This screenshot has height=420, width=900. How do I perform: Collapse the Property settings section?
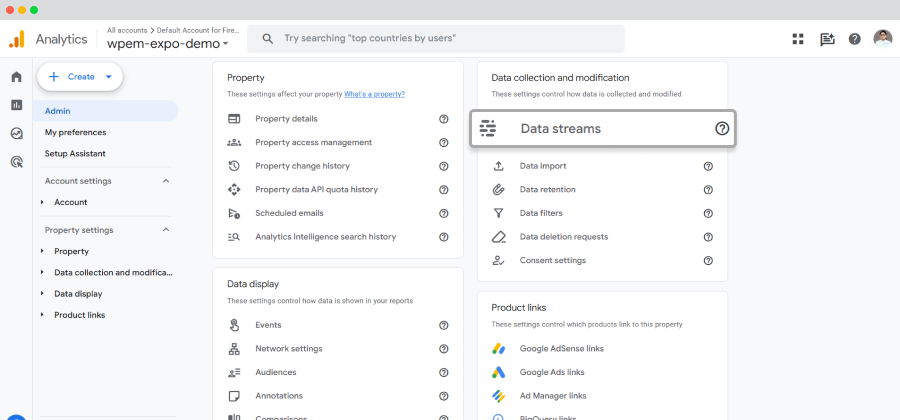(x=166, y=230)
